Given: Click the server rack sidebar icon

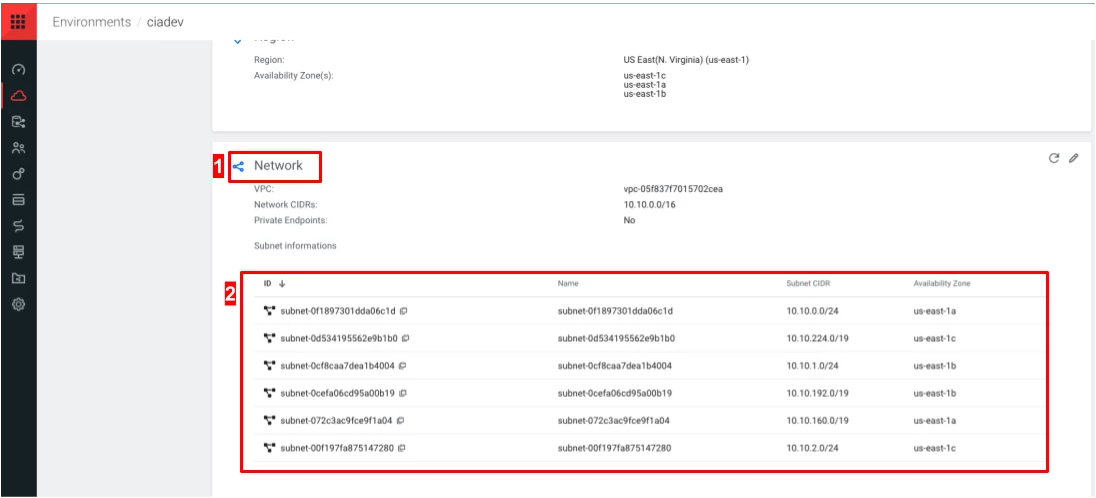Looking at the screenshot, I should coord(19,252).
